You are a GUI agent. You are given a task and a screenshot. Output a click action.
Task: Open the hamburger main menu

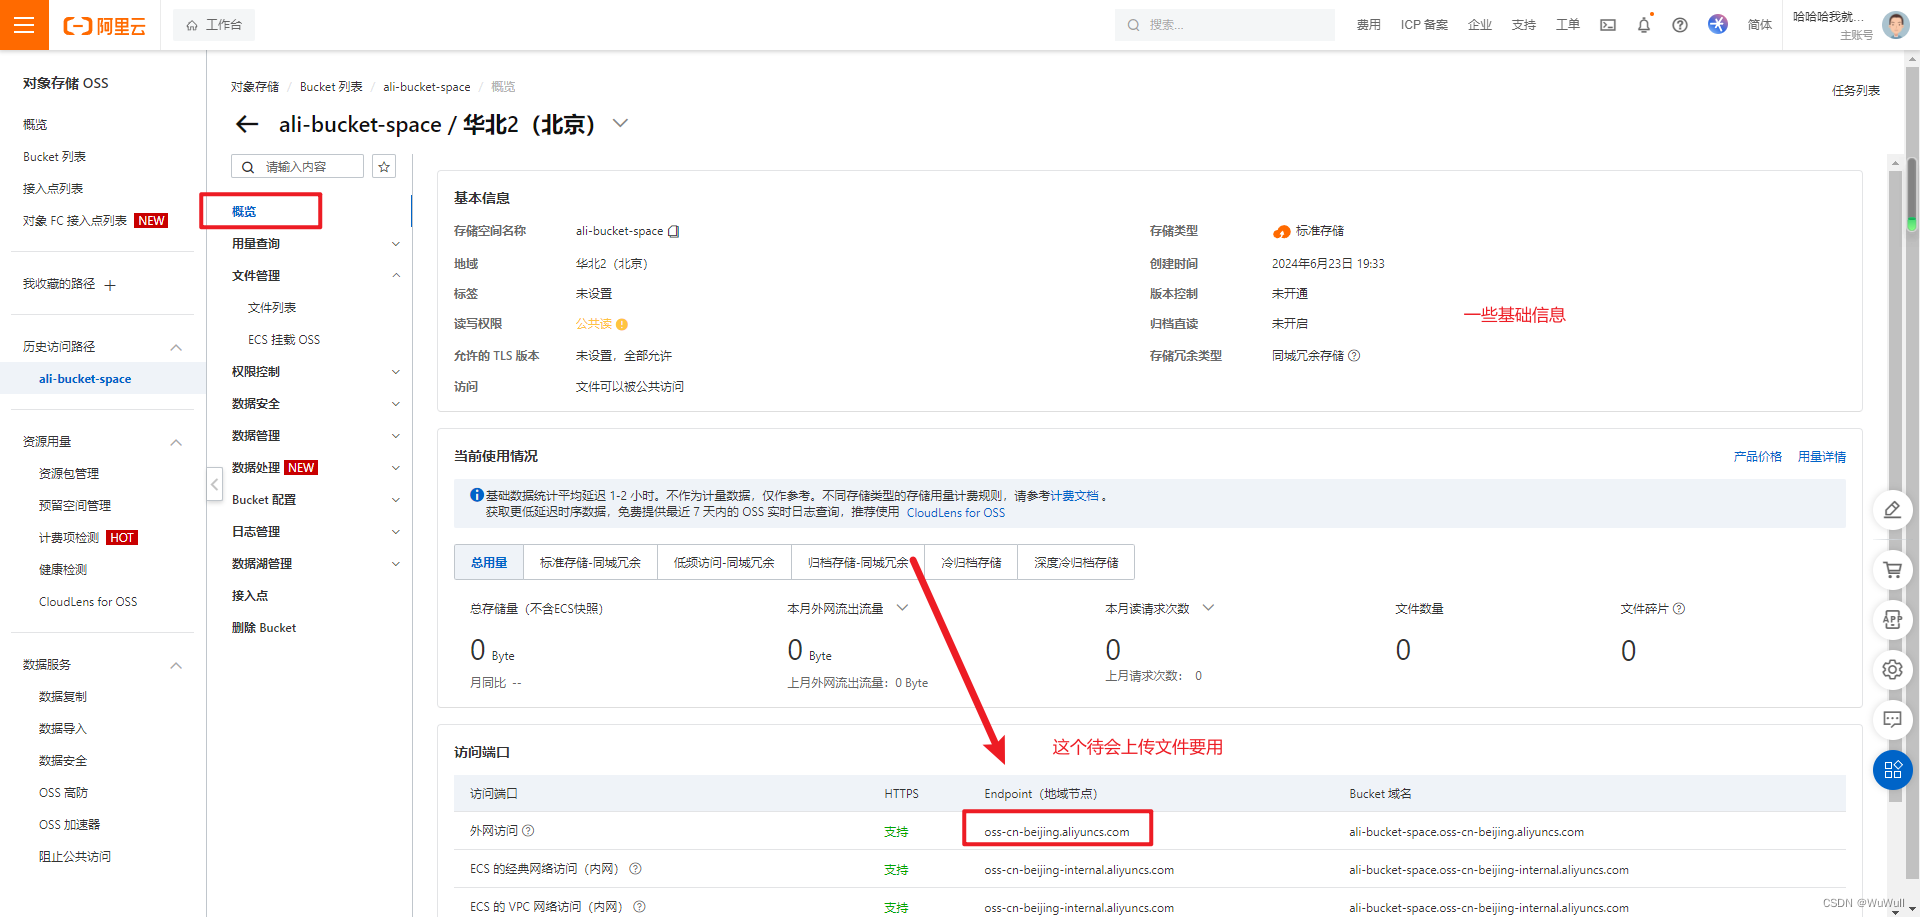[x=24, y=25]
